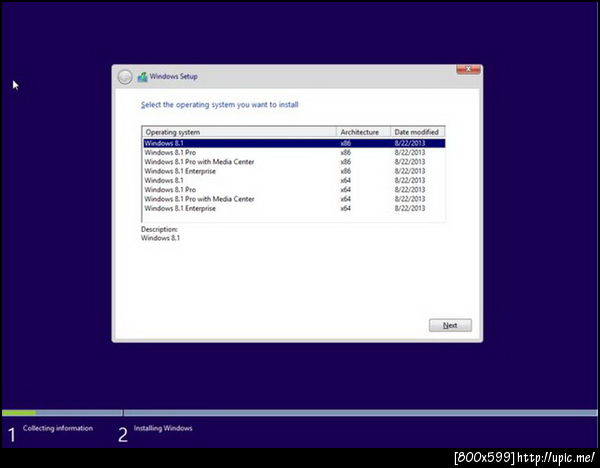Click x64 architecture cell of Windows 8.1 Enterprise

pos(346,208)
